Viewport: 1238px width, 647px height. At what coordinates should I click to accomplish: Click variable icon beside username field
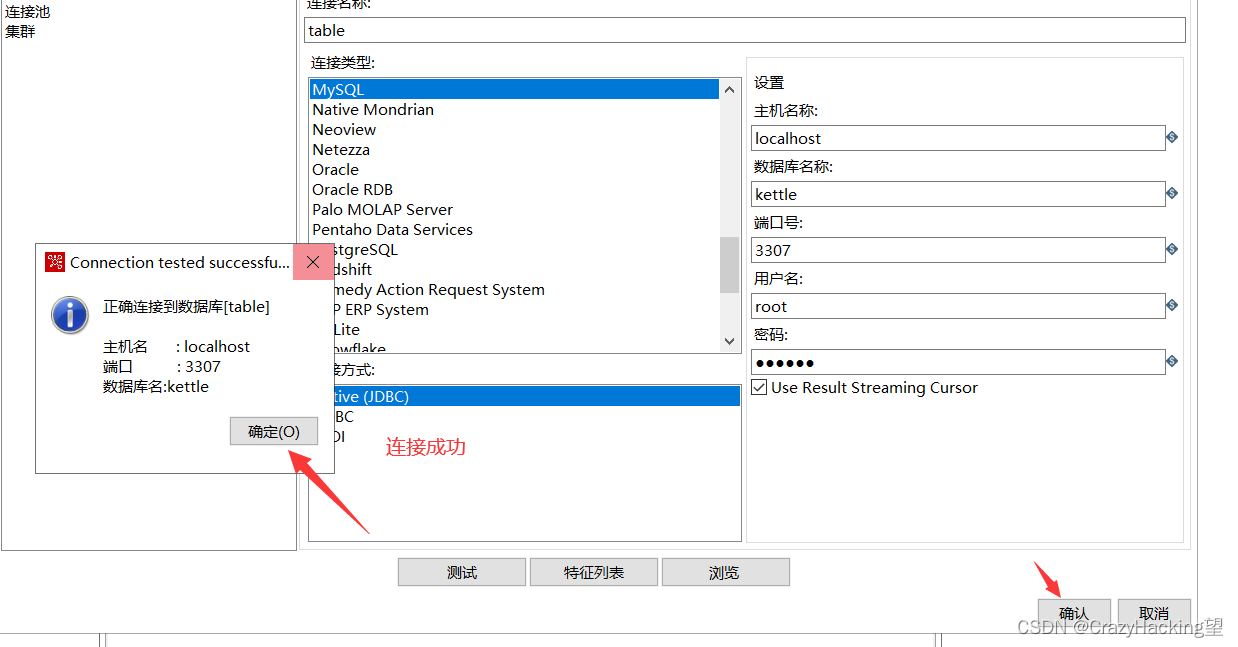click(1172, 305)
